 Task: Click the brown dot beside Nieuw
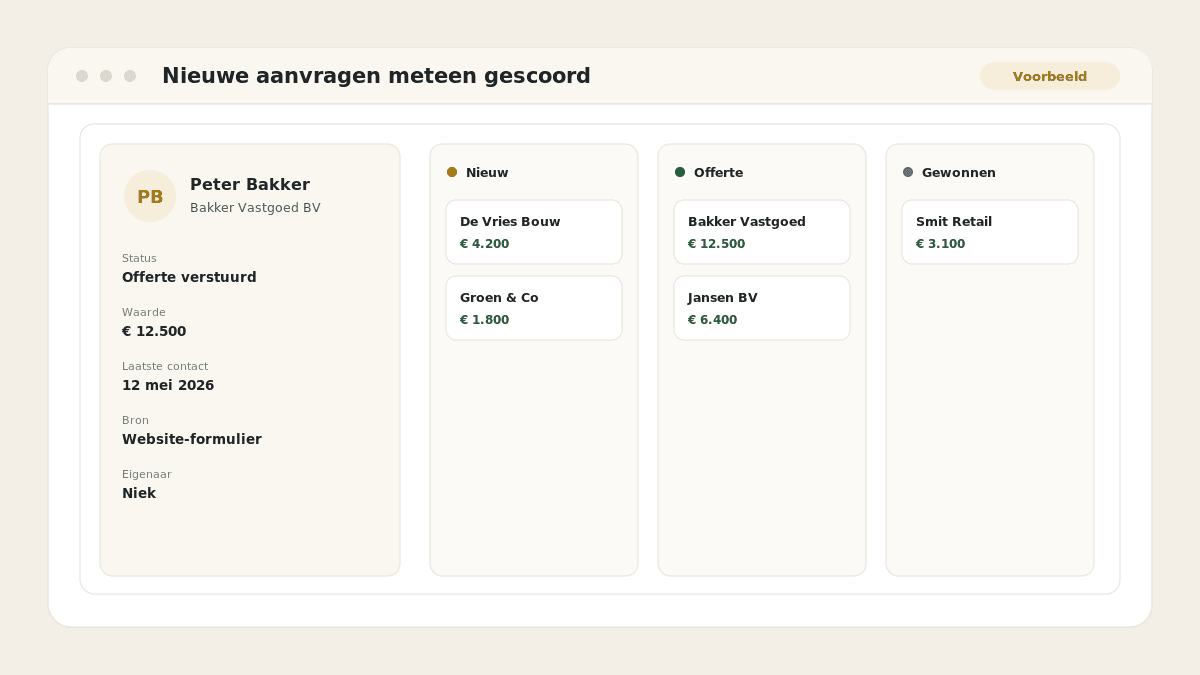click(452, 172)
